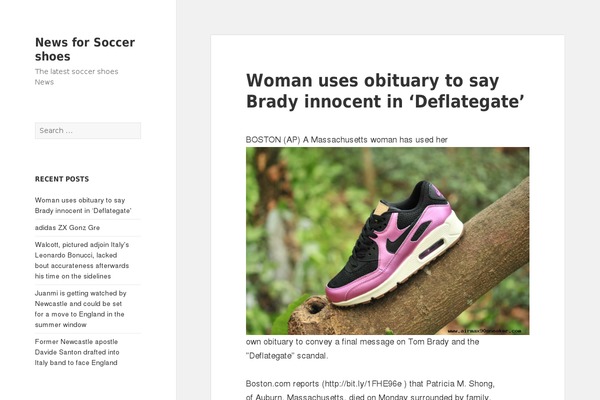Click the RECENT POSTS heading
Image resolution: width=600 pixels, height=400 pixels.
pyautogui.click(x=62, y=179)
